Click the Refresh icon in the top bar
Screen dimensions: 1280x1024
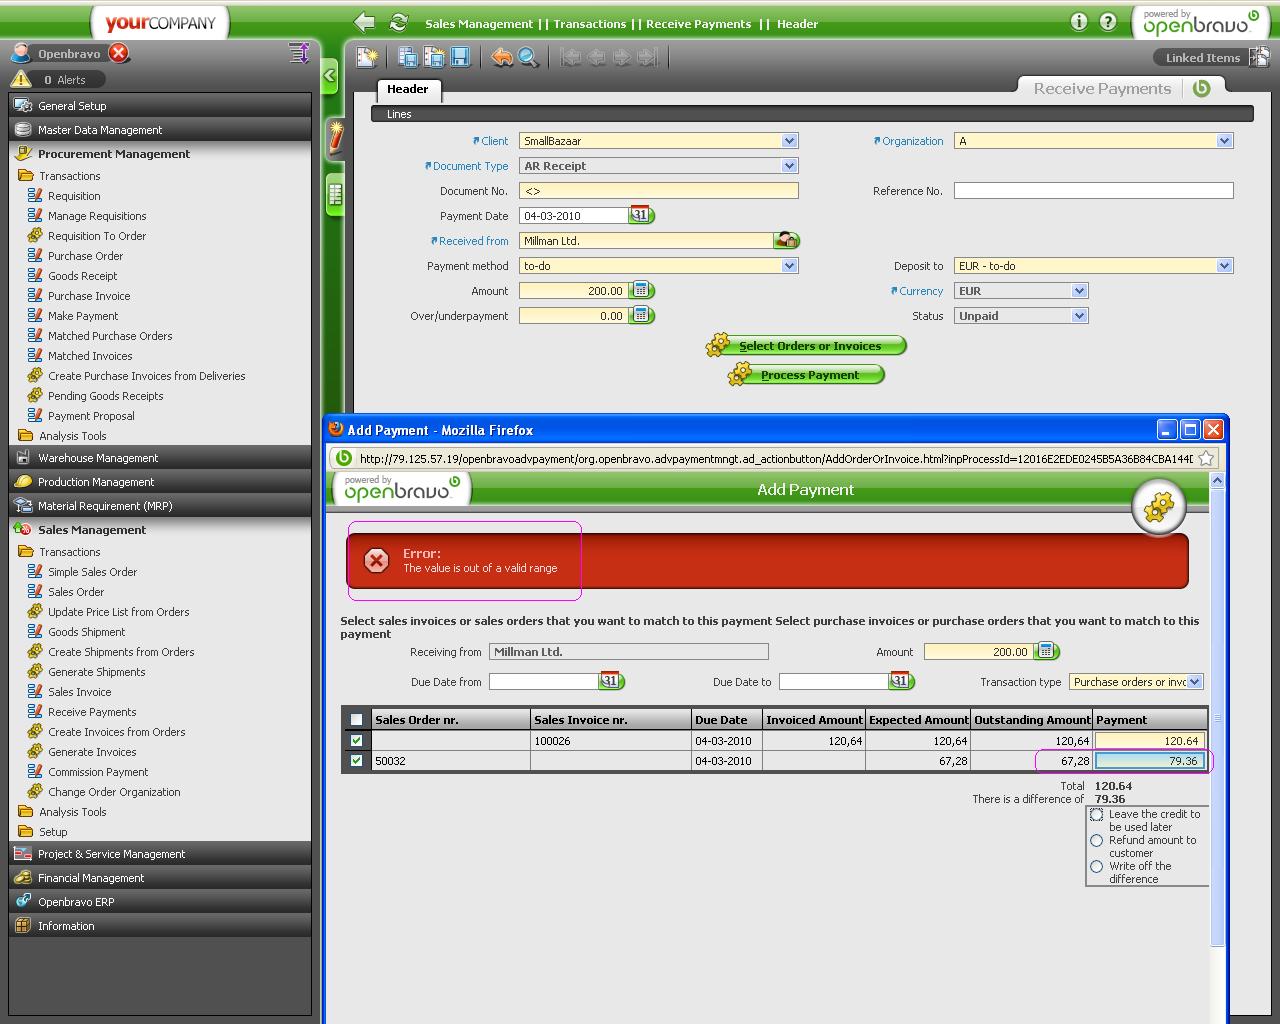398,23
